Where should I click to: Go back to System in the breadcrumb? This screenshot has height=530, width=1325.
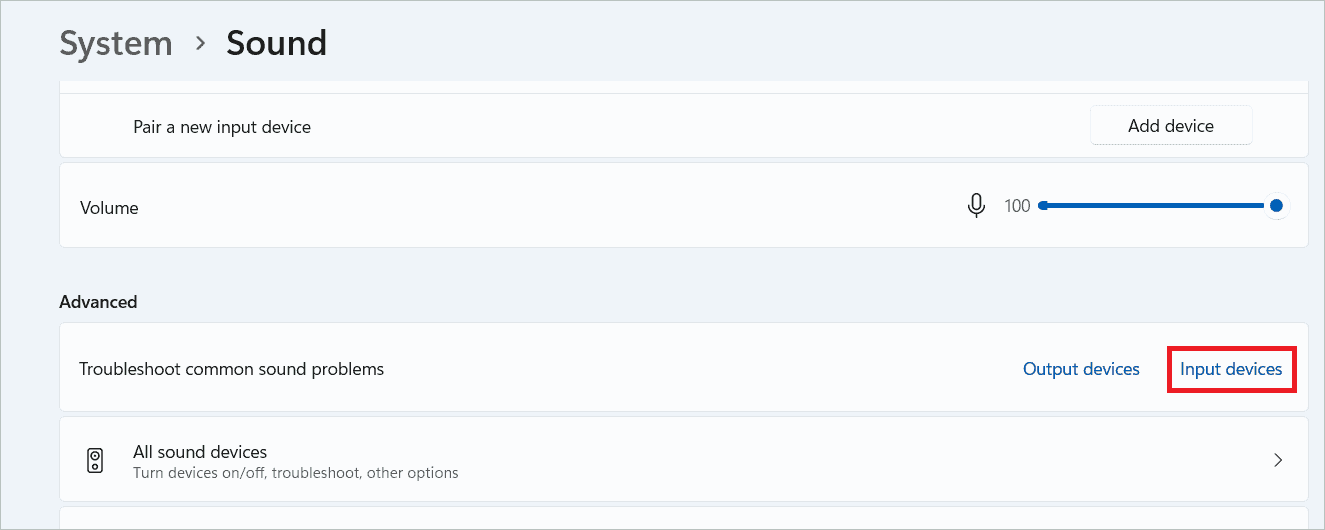(x=116, y=44)
